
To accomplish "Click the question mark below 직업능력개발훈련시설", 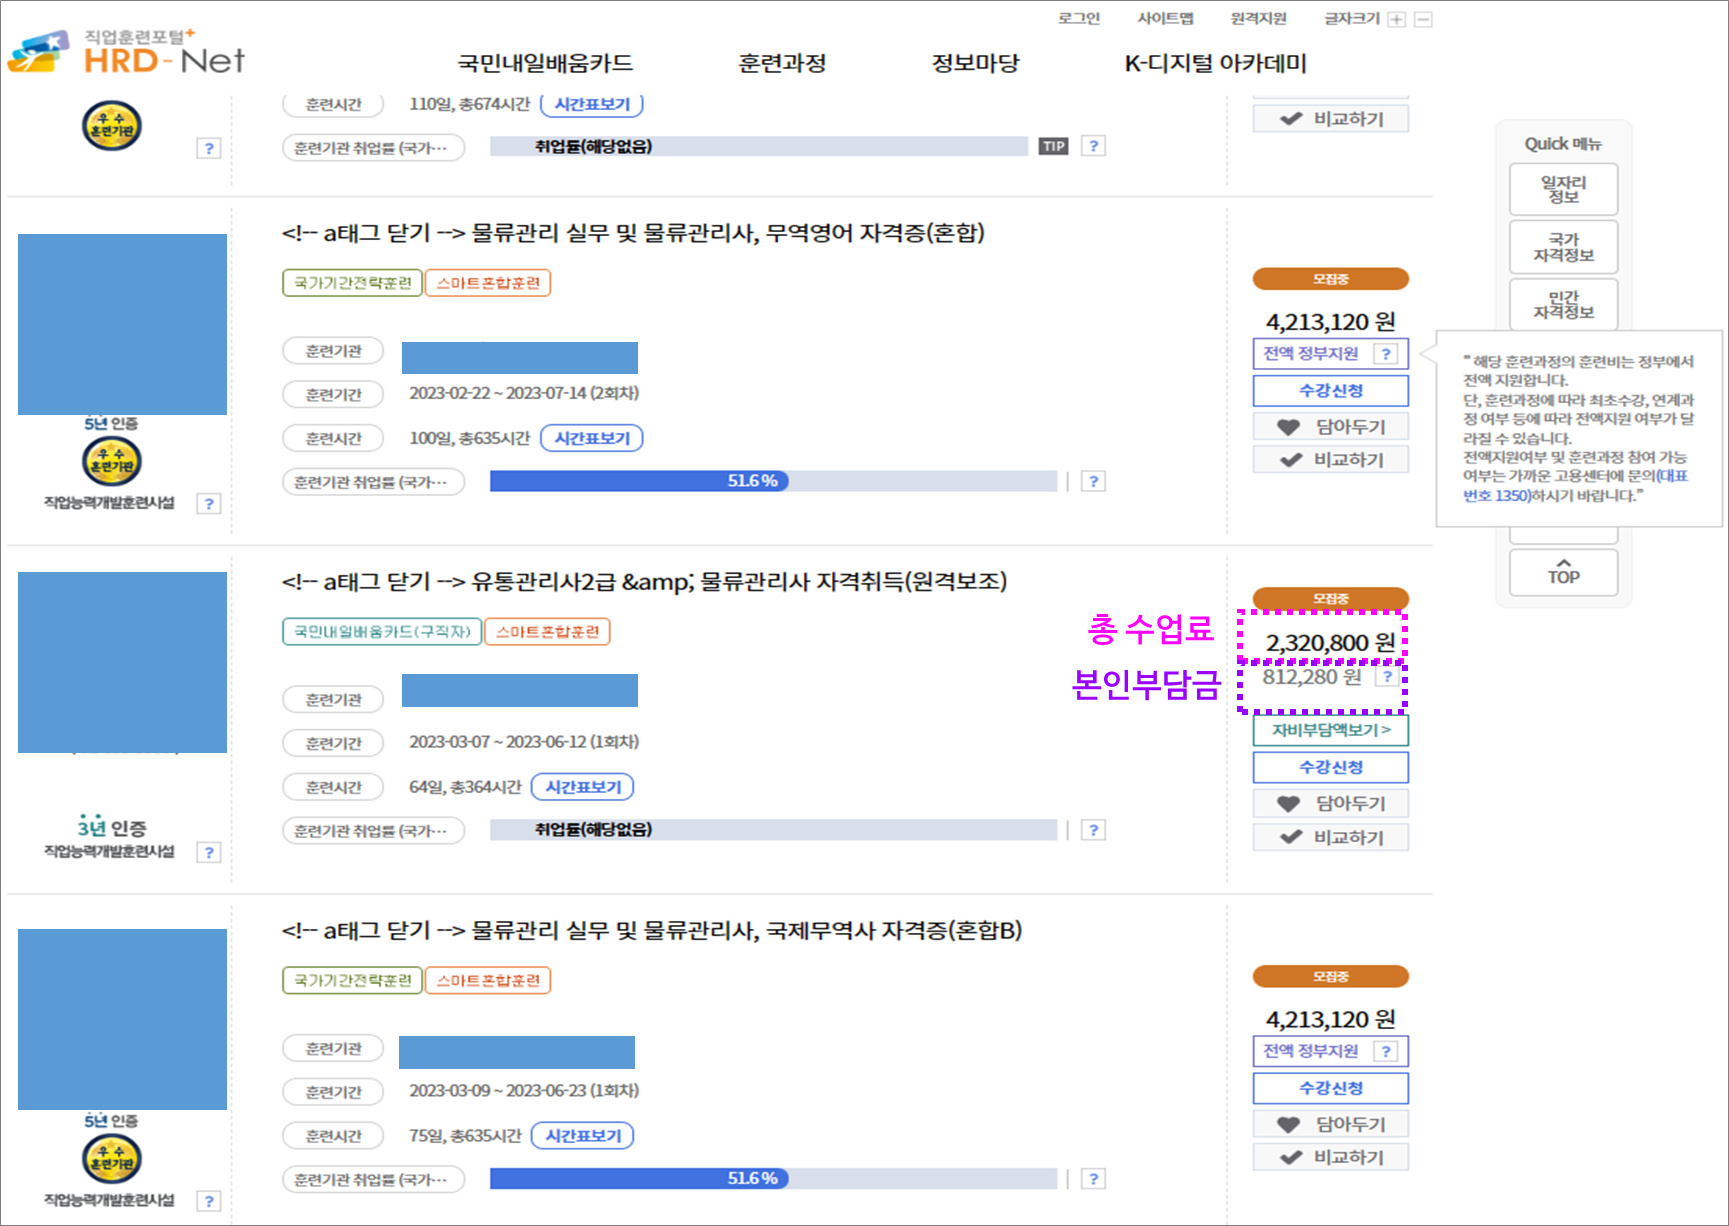I will 209,504.
